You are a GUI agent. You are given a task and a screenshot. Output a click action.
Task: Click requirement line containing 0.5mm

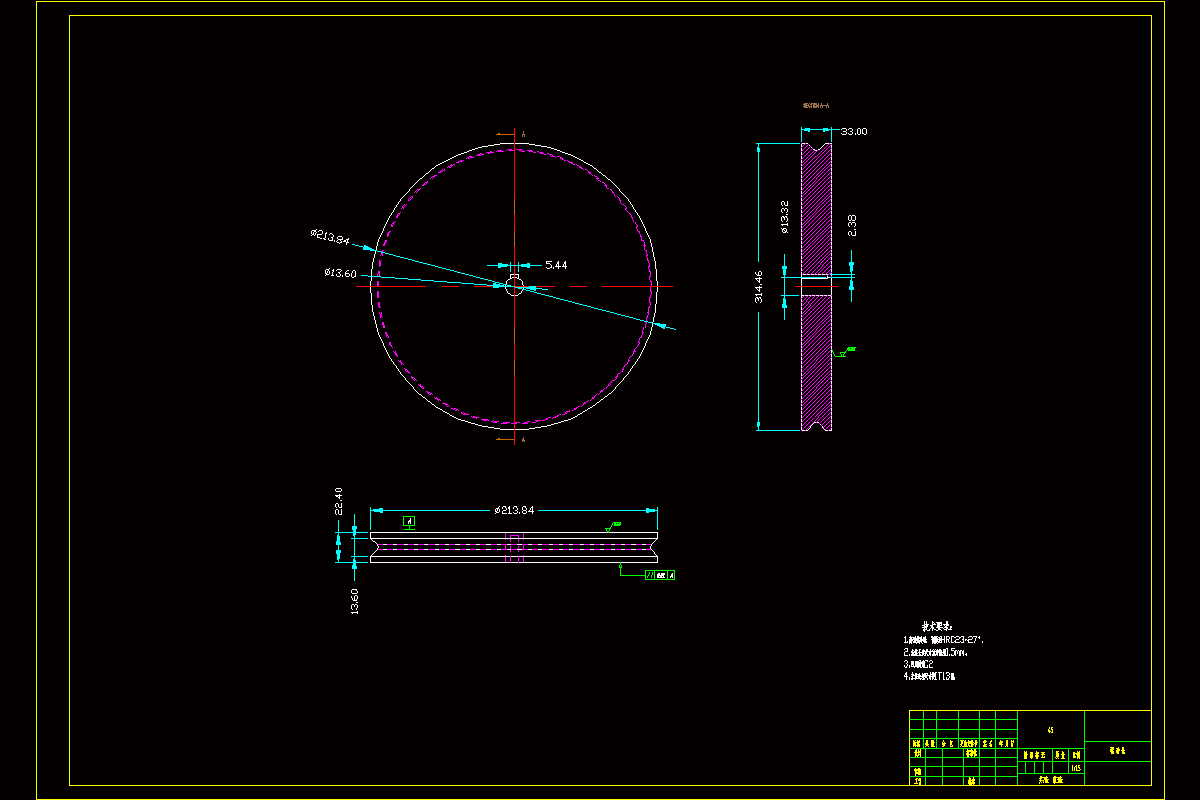pyautogui.click(x=936, y=652)
